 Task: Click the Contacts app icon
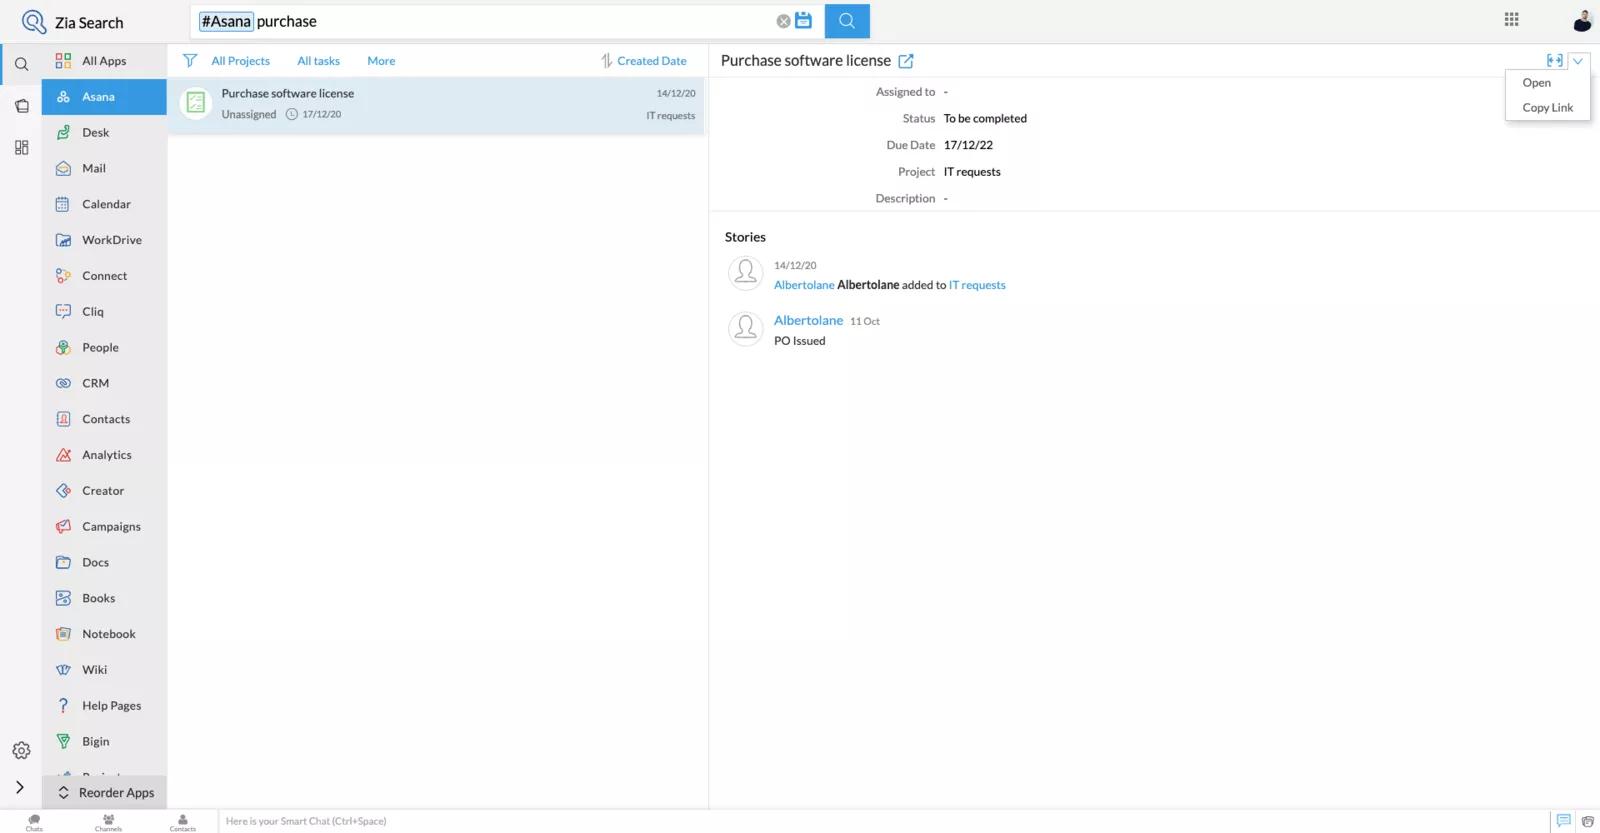coord(63,419)
